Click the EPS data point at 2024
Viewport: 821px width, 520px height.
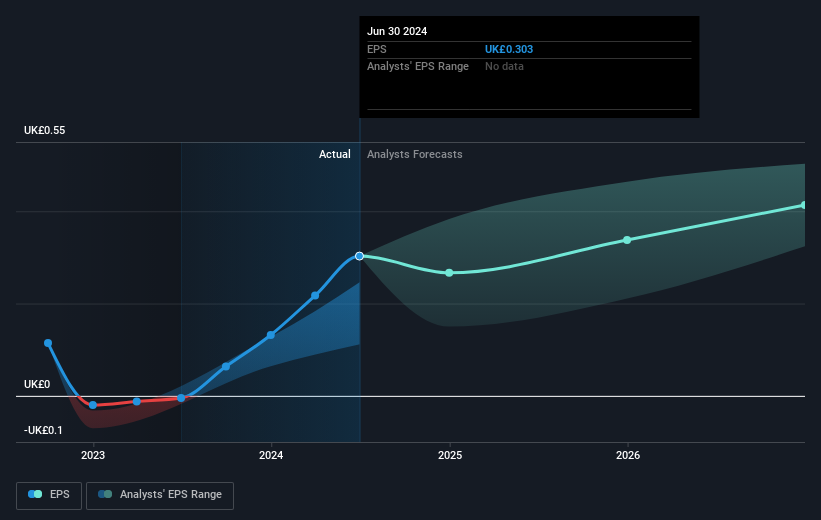pyautogui.click(x=271, y=335)
